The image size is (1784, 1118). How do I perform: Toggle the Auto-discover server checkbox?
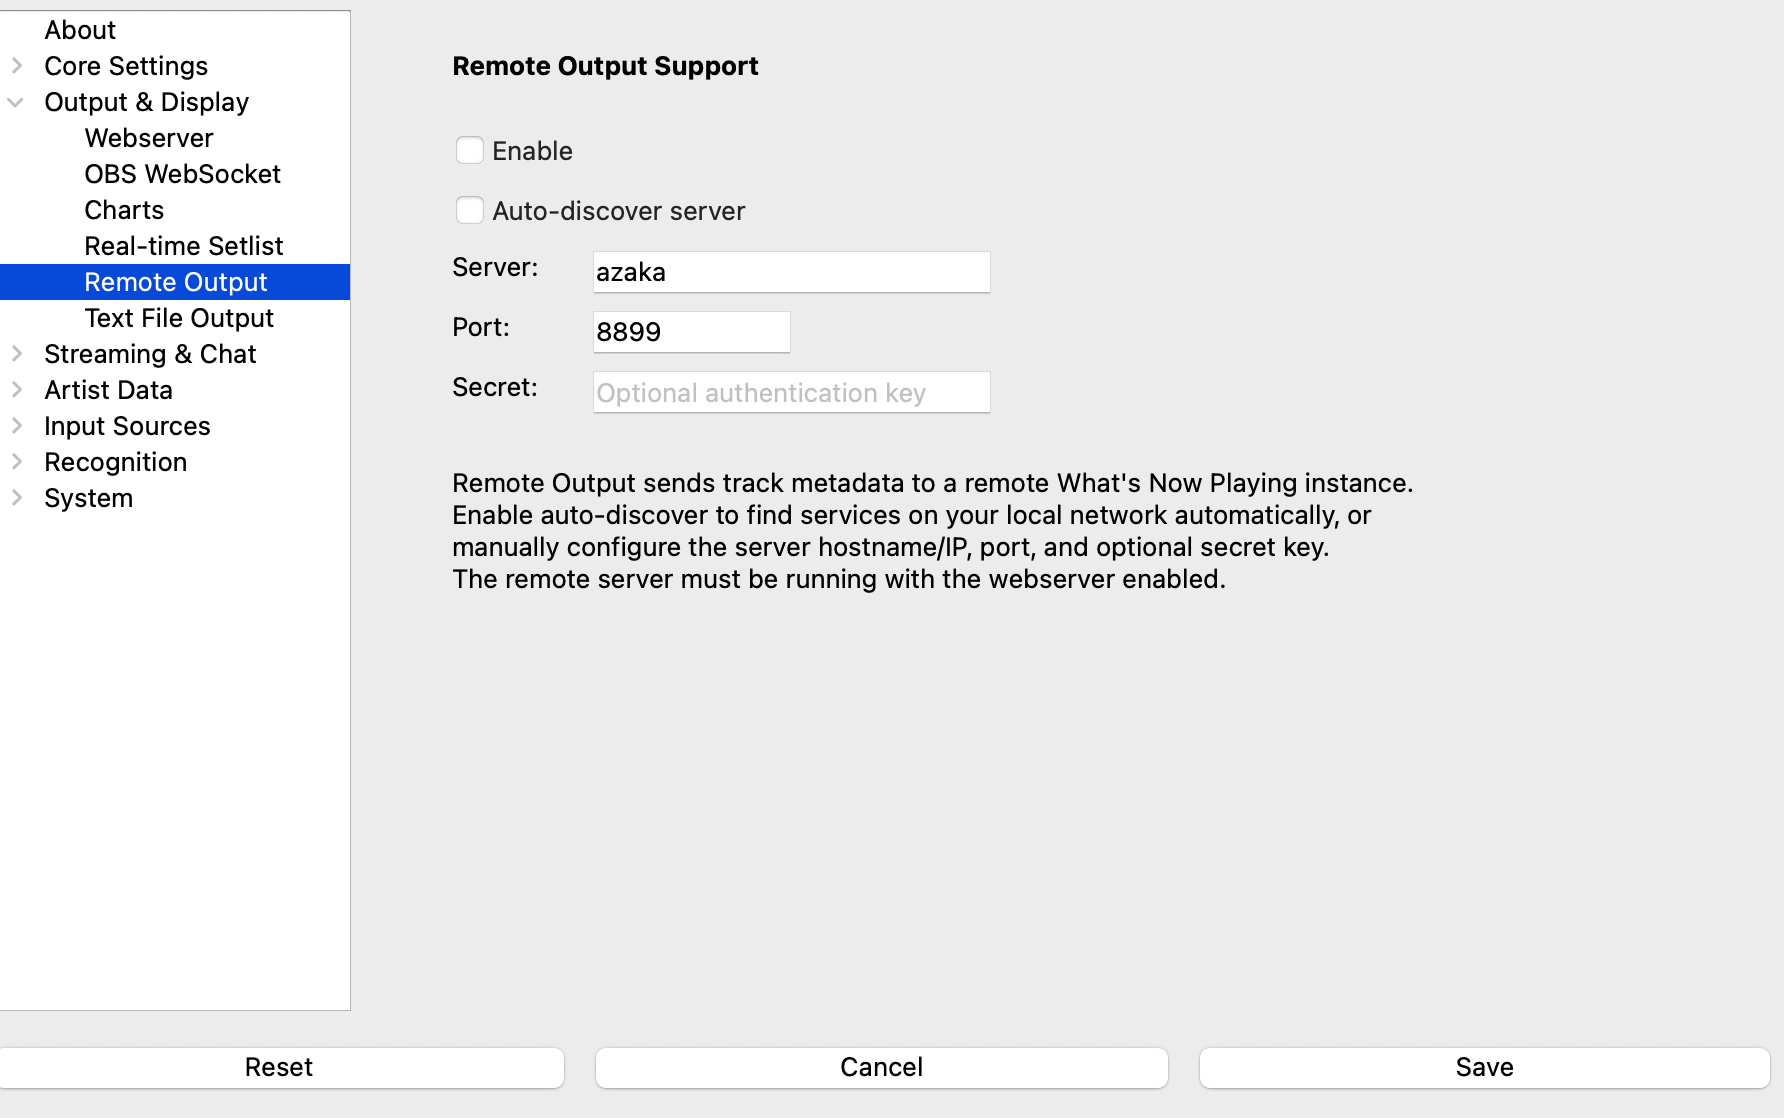click(x=470, y=211)
